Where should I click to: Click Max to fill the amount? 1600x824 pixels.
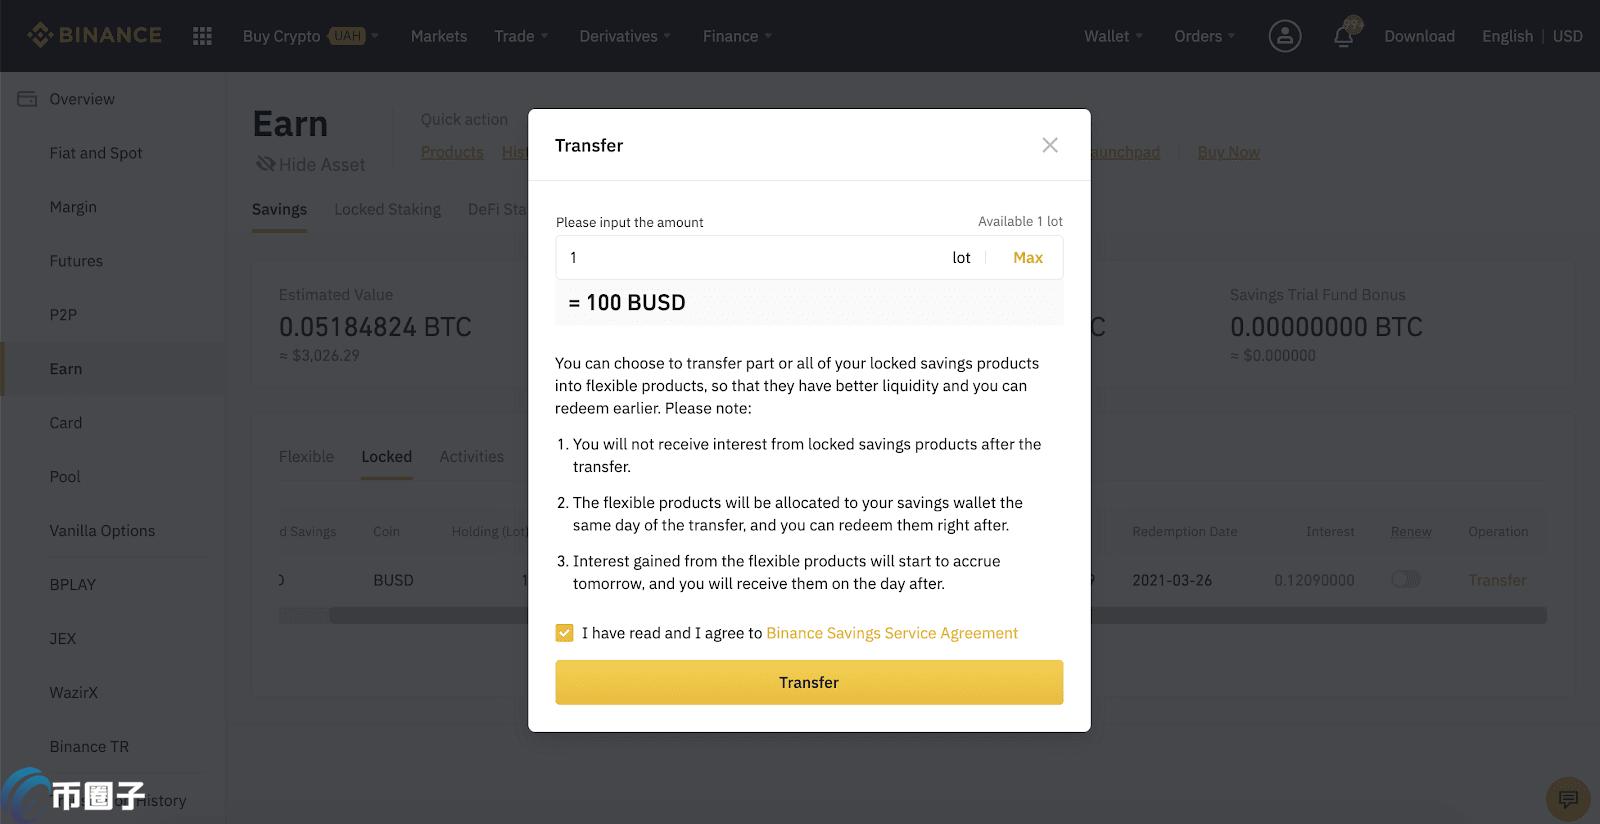click(x=1027, y=257)
